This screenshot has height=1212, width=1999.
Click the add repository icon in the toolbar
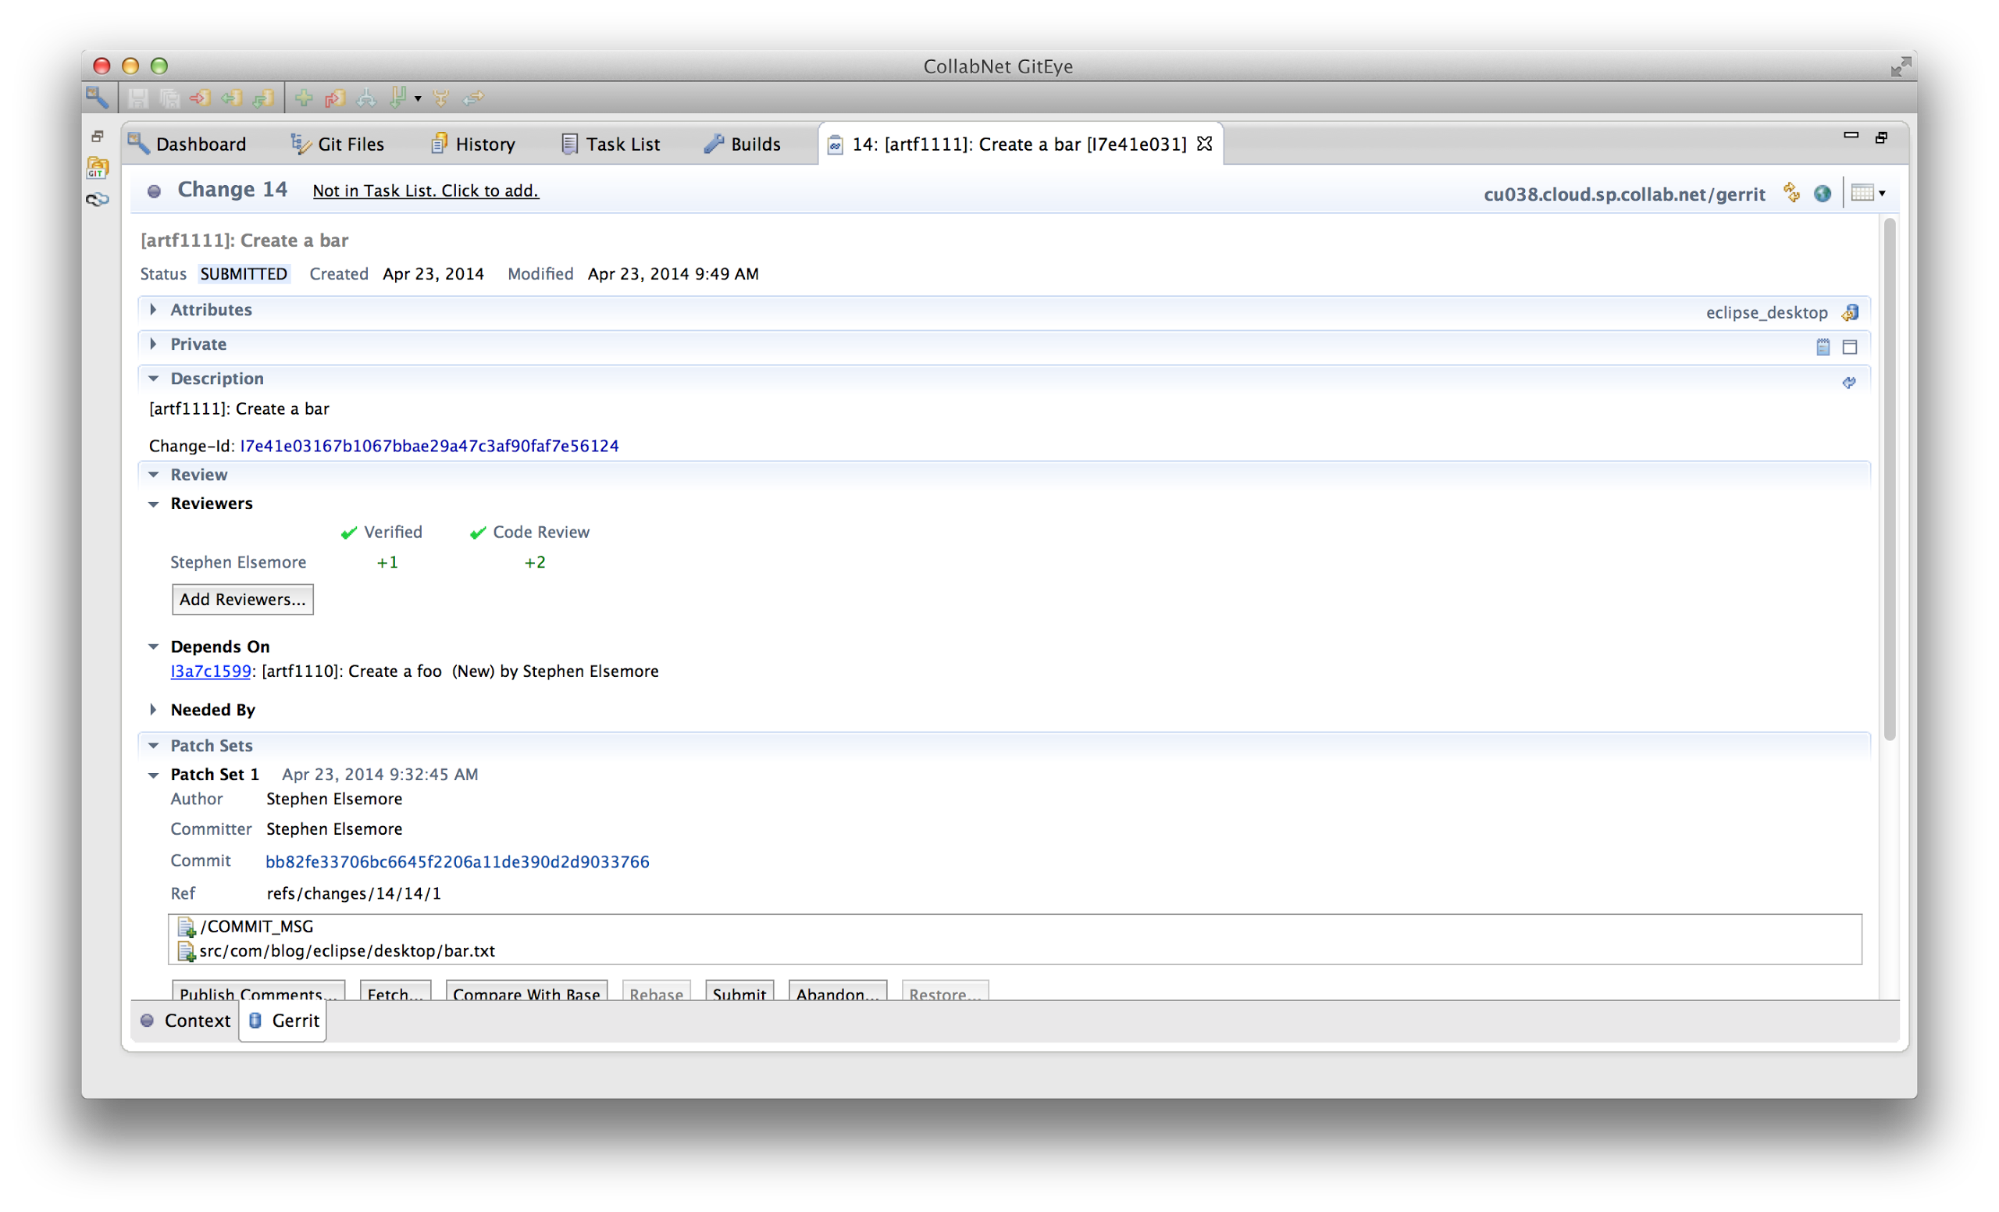coord(304,97)
